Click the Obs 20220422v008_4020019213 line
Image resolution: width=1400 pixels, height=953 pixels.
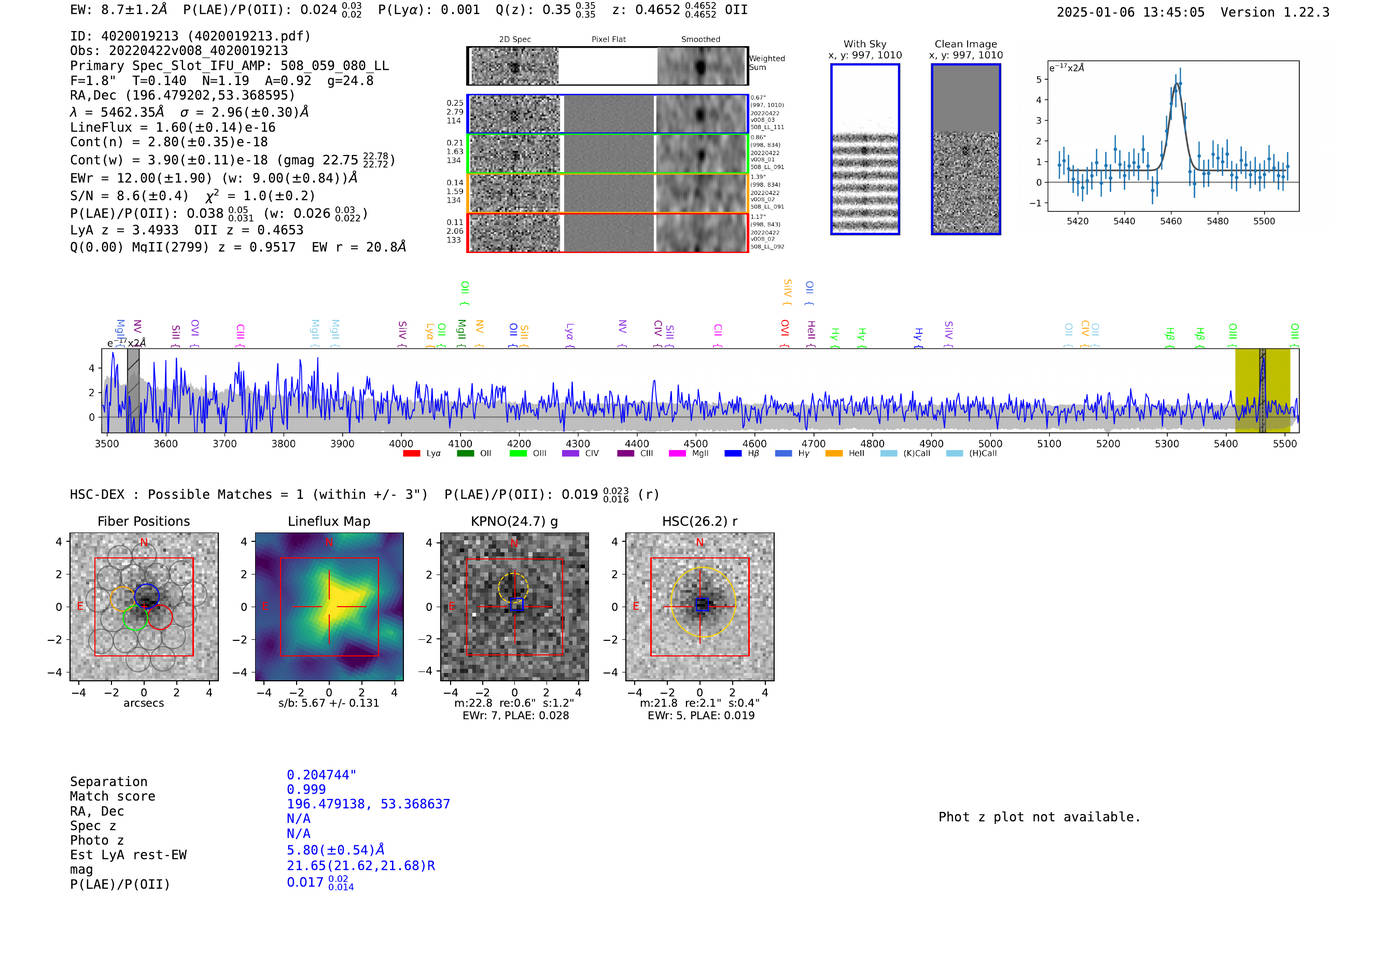179,51
